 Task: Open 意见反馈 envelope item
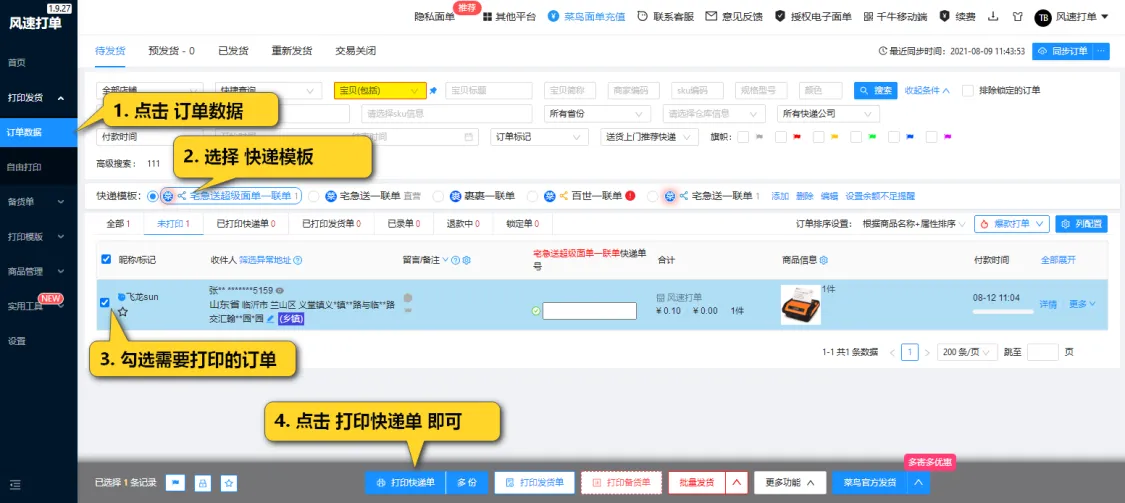click(x=734, y=16)
